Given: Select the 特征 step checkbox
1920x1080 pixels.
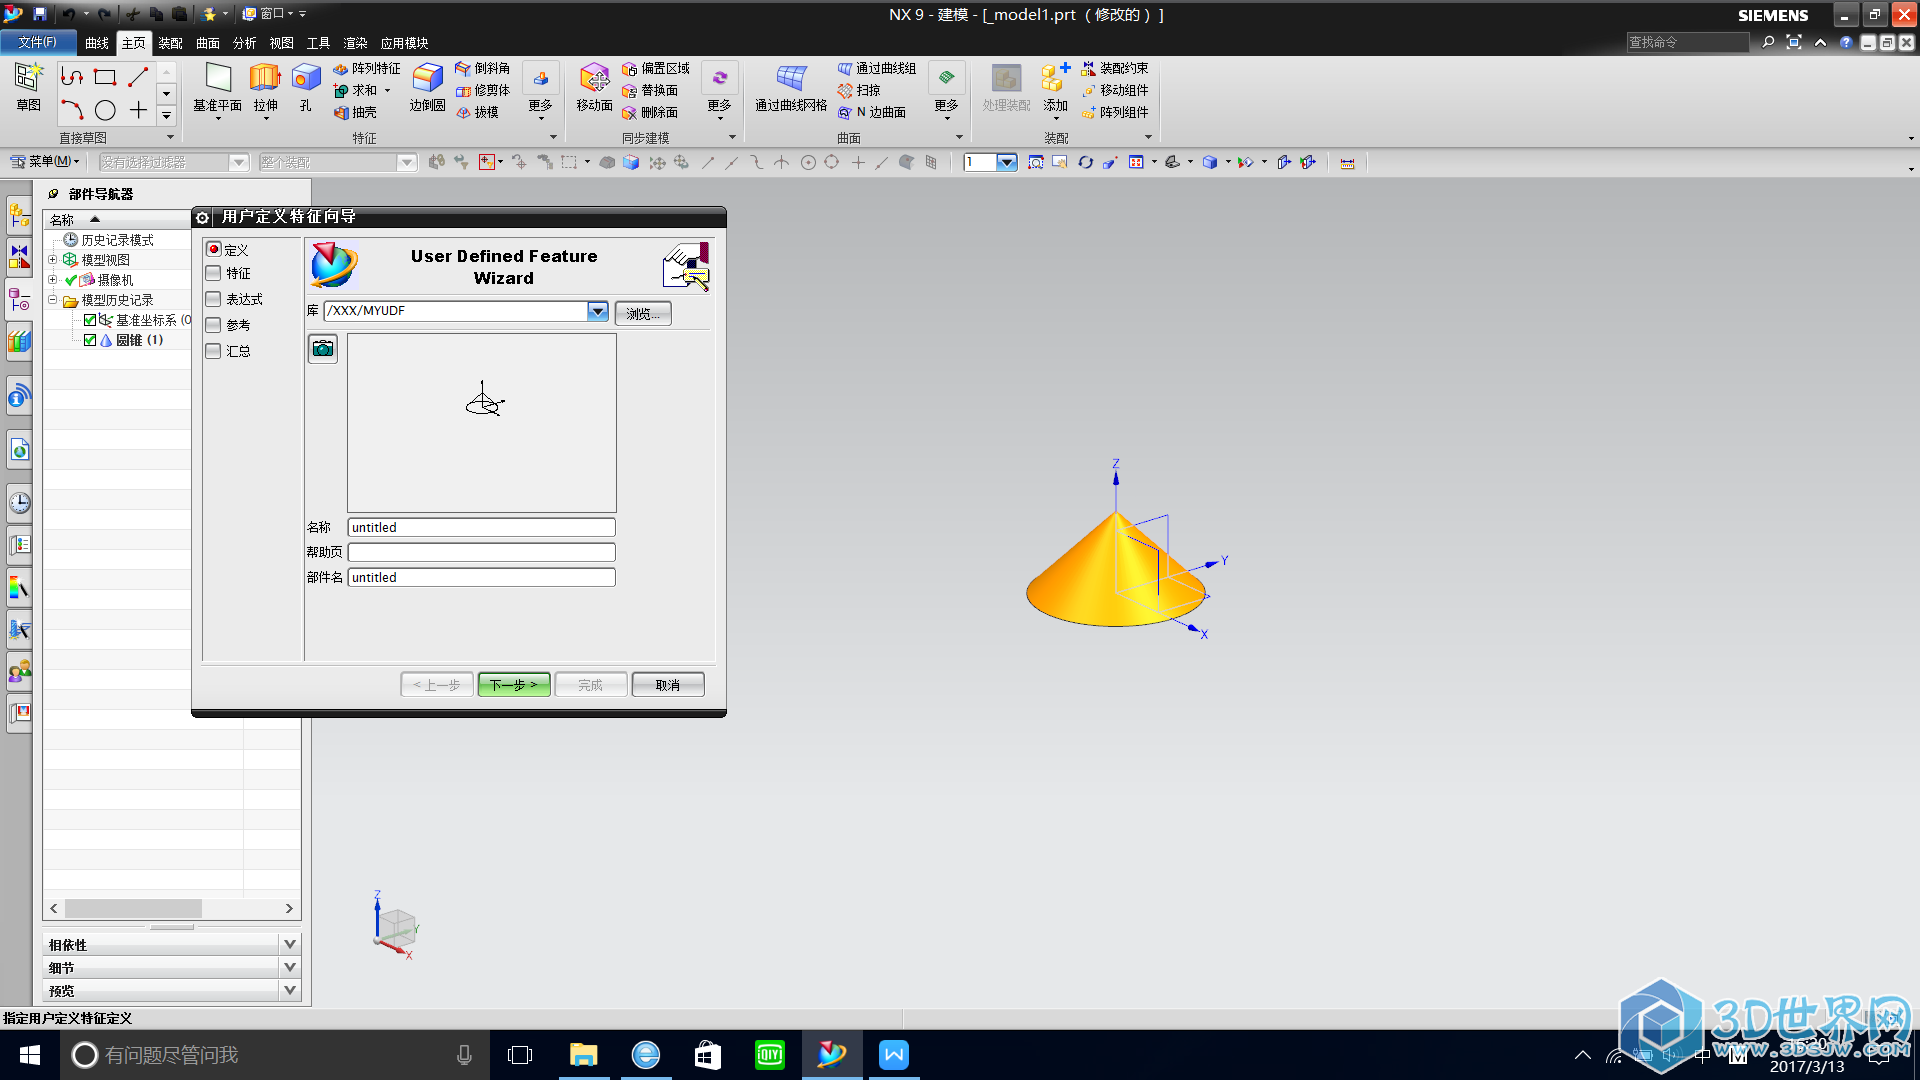Looking at the screenshot, I should tap(213, 273).
